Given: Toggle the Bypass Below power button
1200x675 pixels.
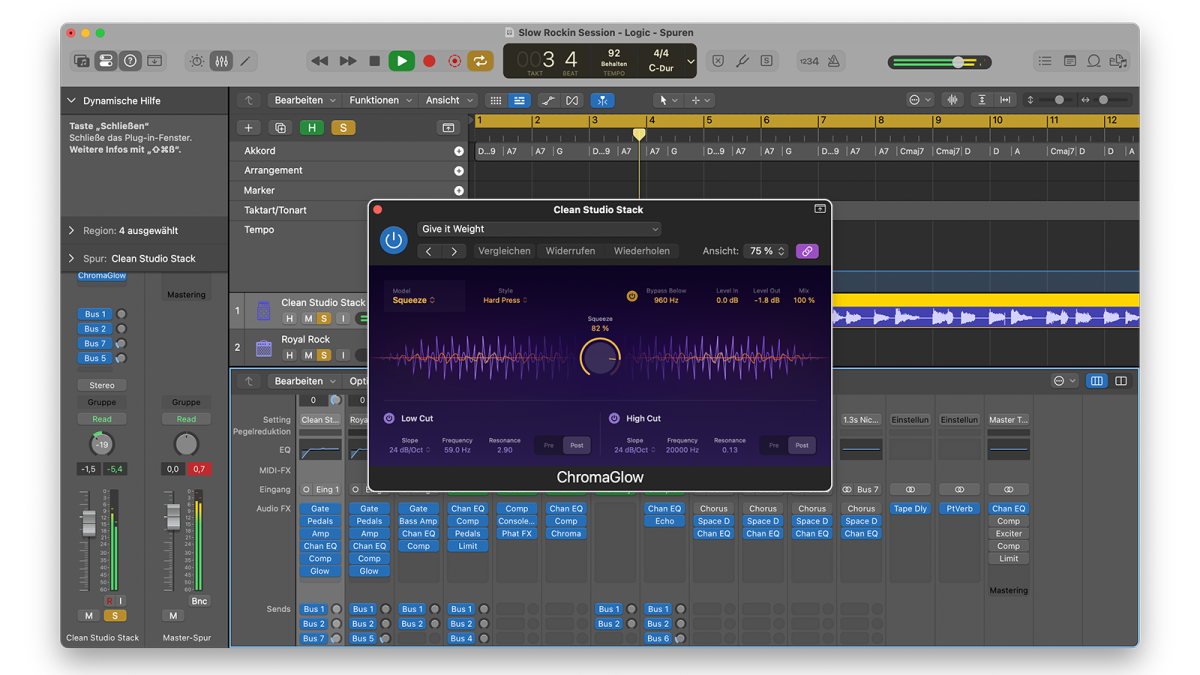Looking at the screenshot, I should [632, 296].
